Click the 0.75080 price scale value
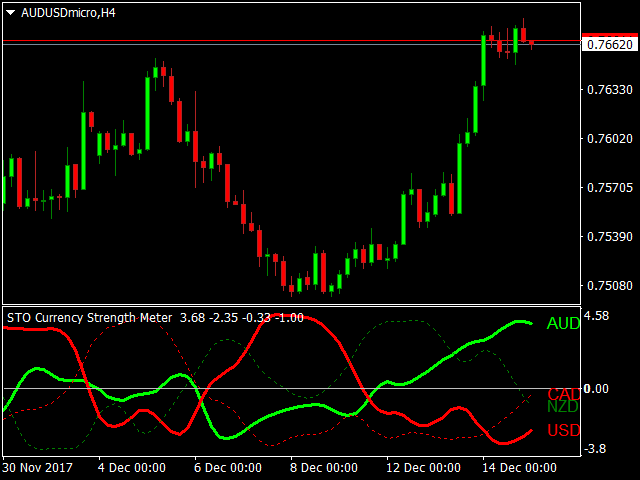Viewport: 640px width, 480px height. 610,285
